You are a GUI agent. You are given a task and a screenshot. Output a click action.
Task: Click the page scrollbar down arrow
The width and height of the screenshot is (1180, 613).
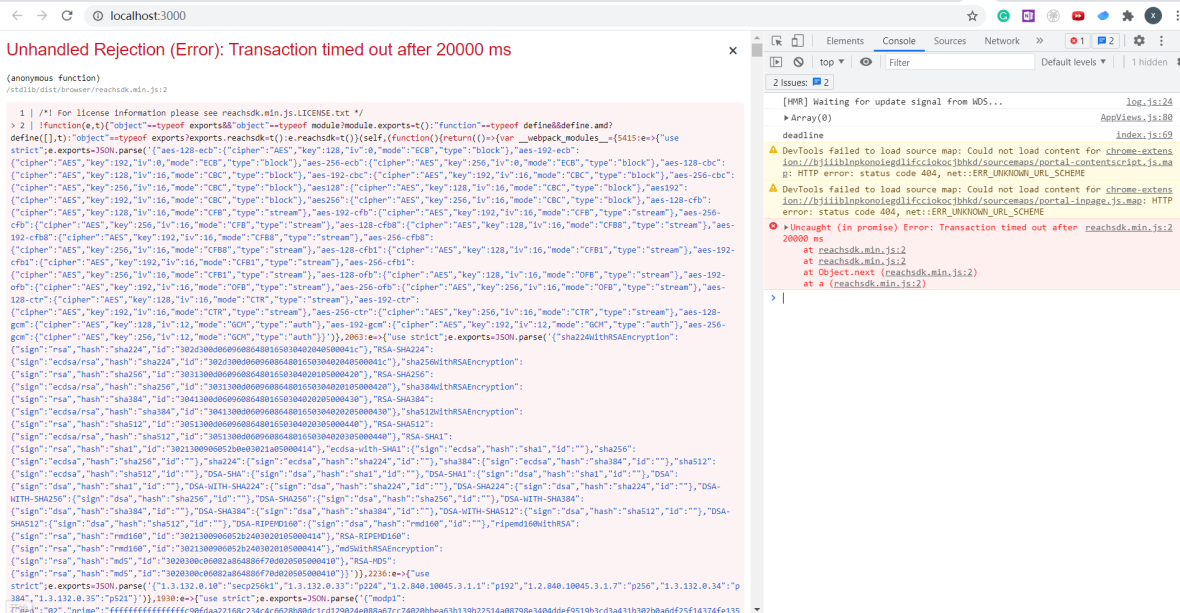click(756, 608)
